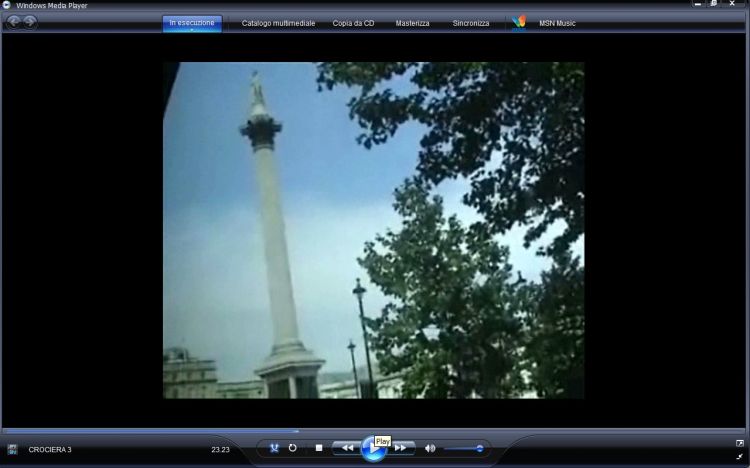Toggle repeat mode
The height and width of the screenshot is (468, 750).
[292, 448]
